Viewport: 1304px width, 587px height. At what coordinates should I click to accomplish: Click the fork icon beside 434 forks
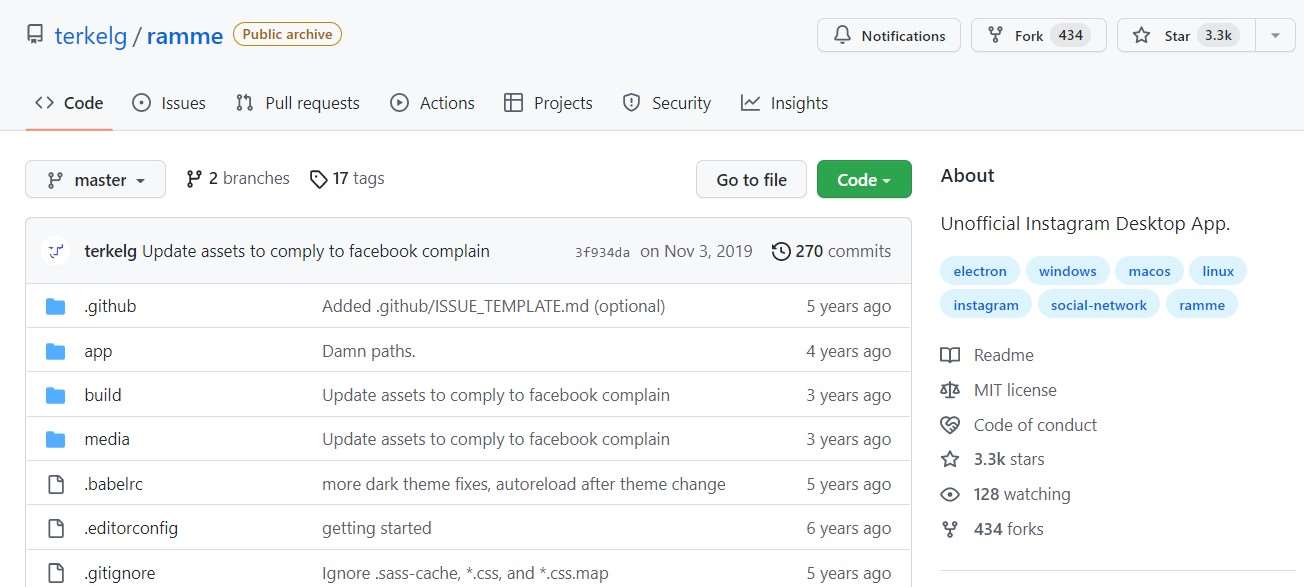click(x=950, y=529)
